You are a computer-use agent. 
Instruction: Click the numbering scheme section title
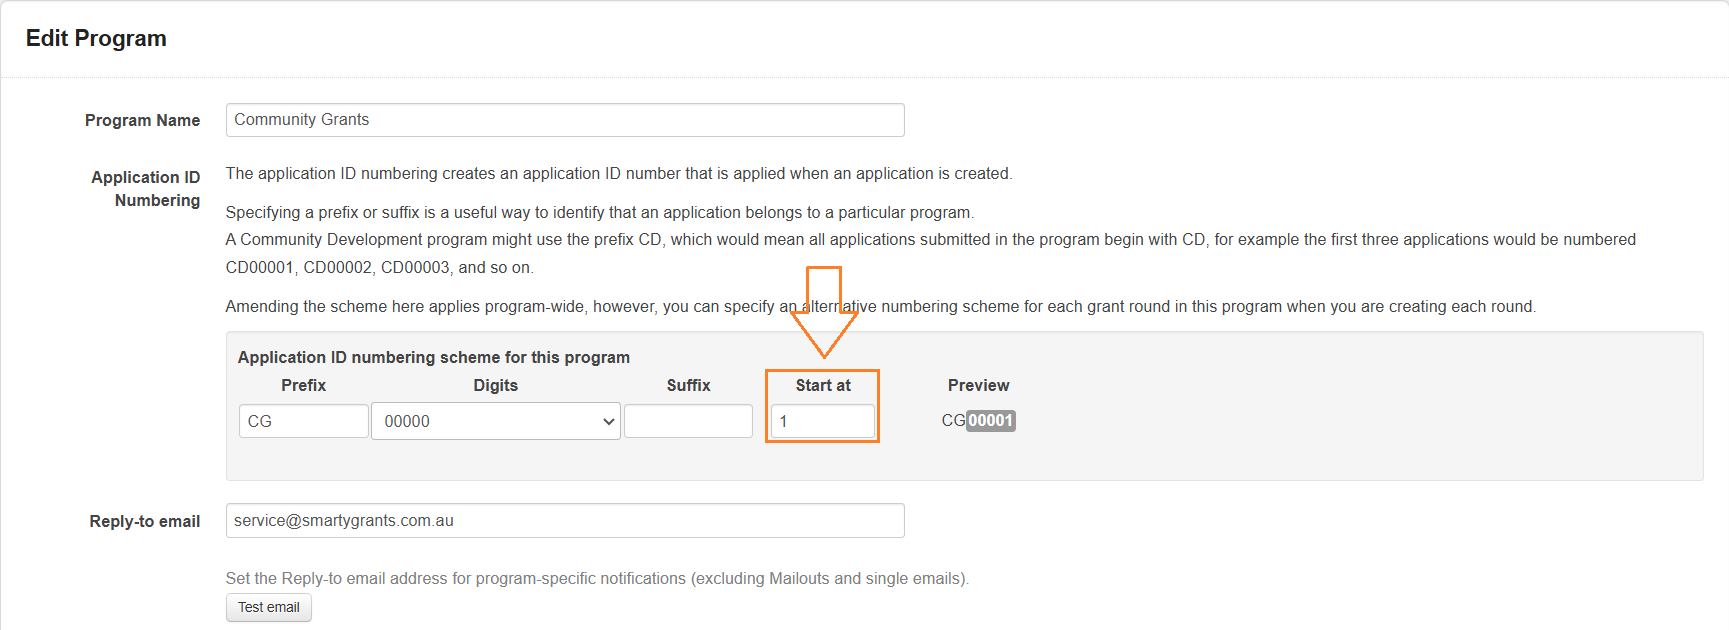pyautogui.click(x=433, y=357)
